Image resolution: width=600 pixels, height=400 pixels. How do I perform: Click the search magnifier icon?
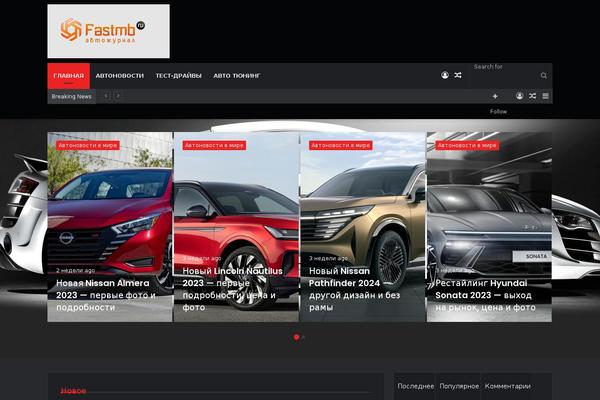(x=544, y=76)
